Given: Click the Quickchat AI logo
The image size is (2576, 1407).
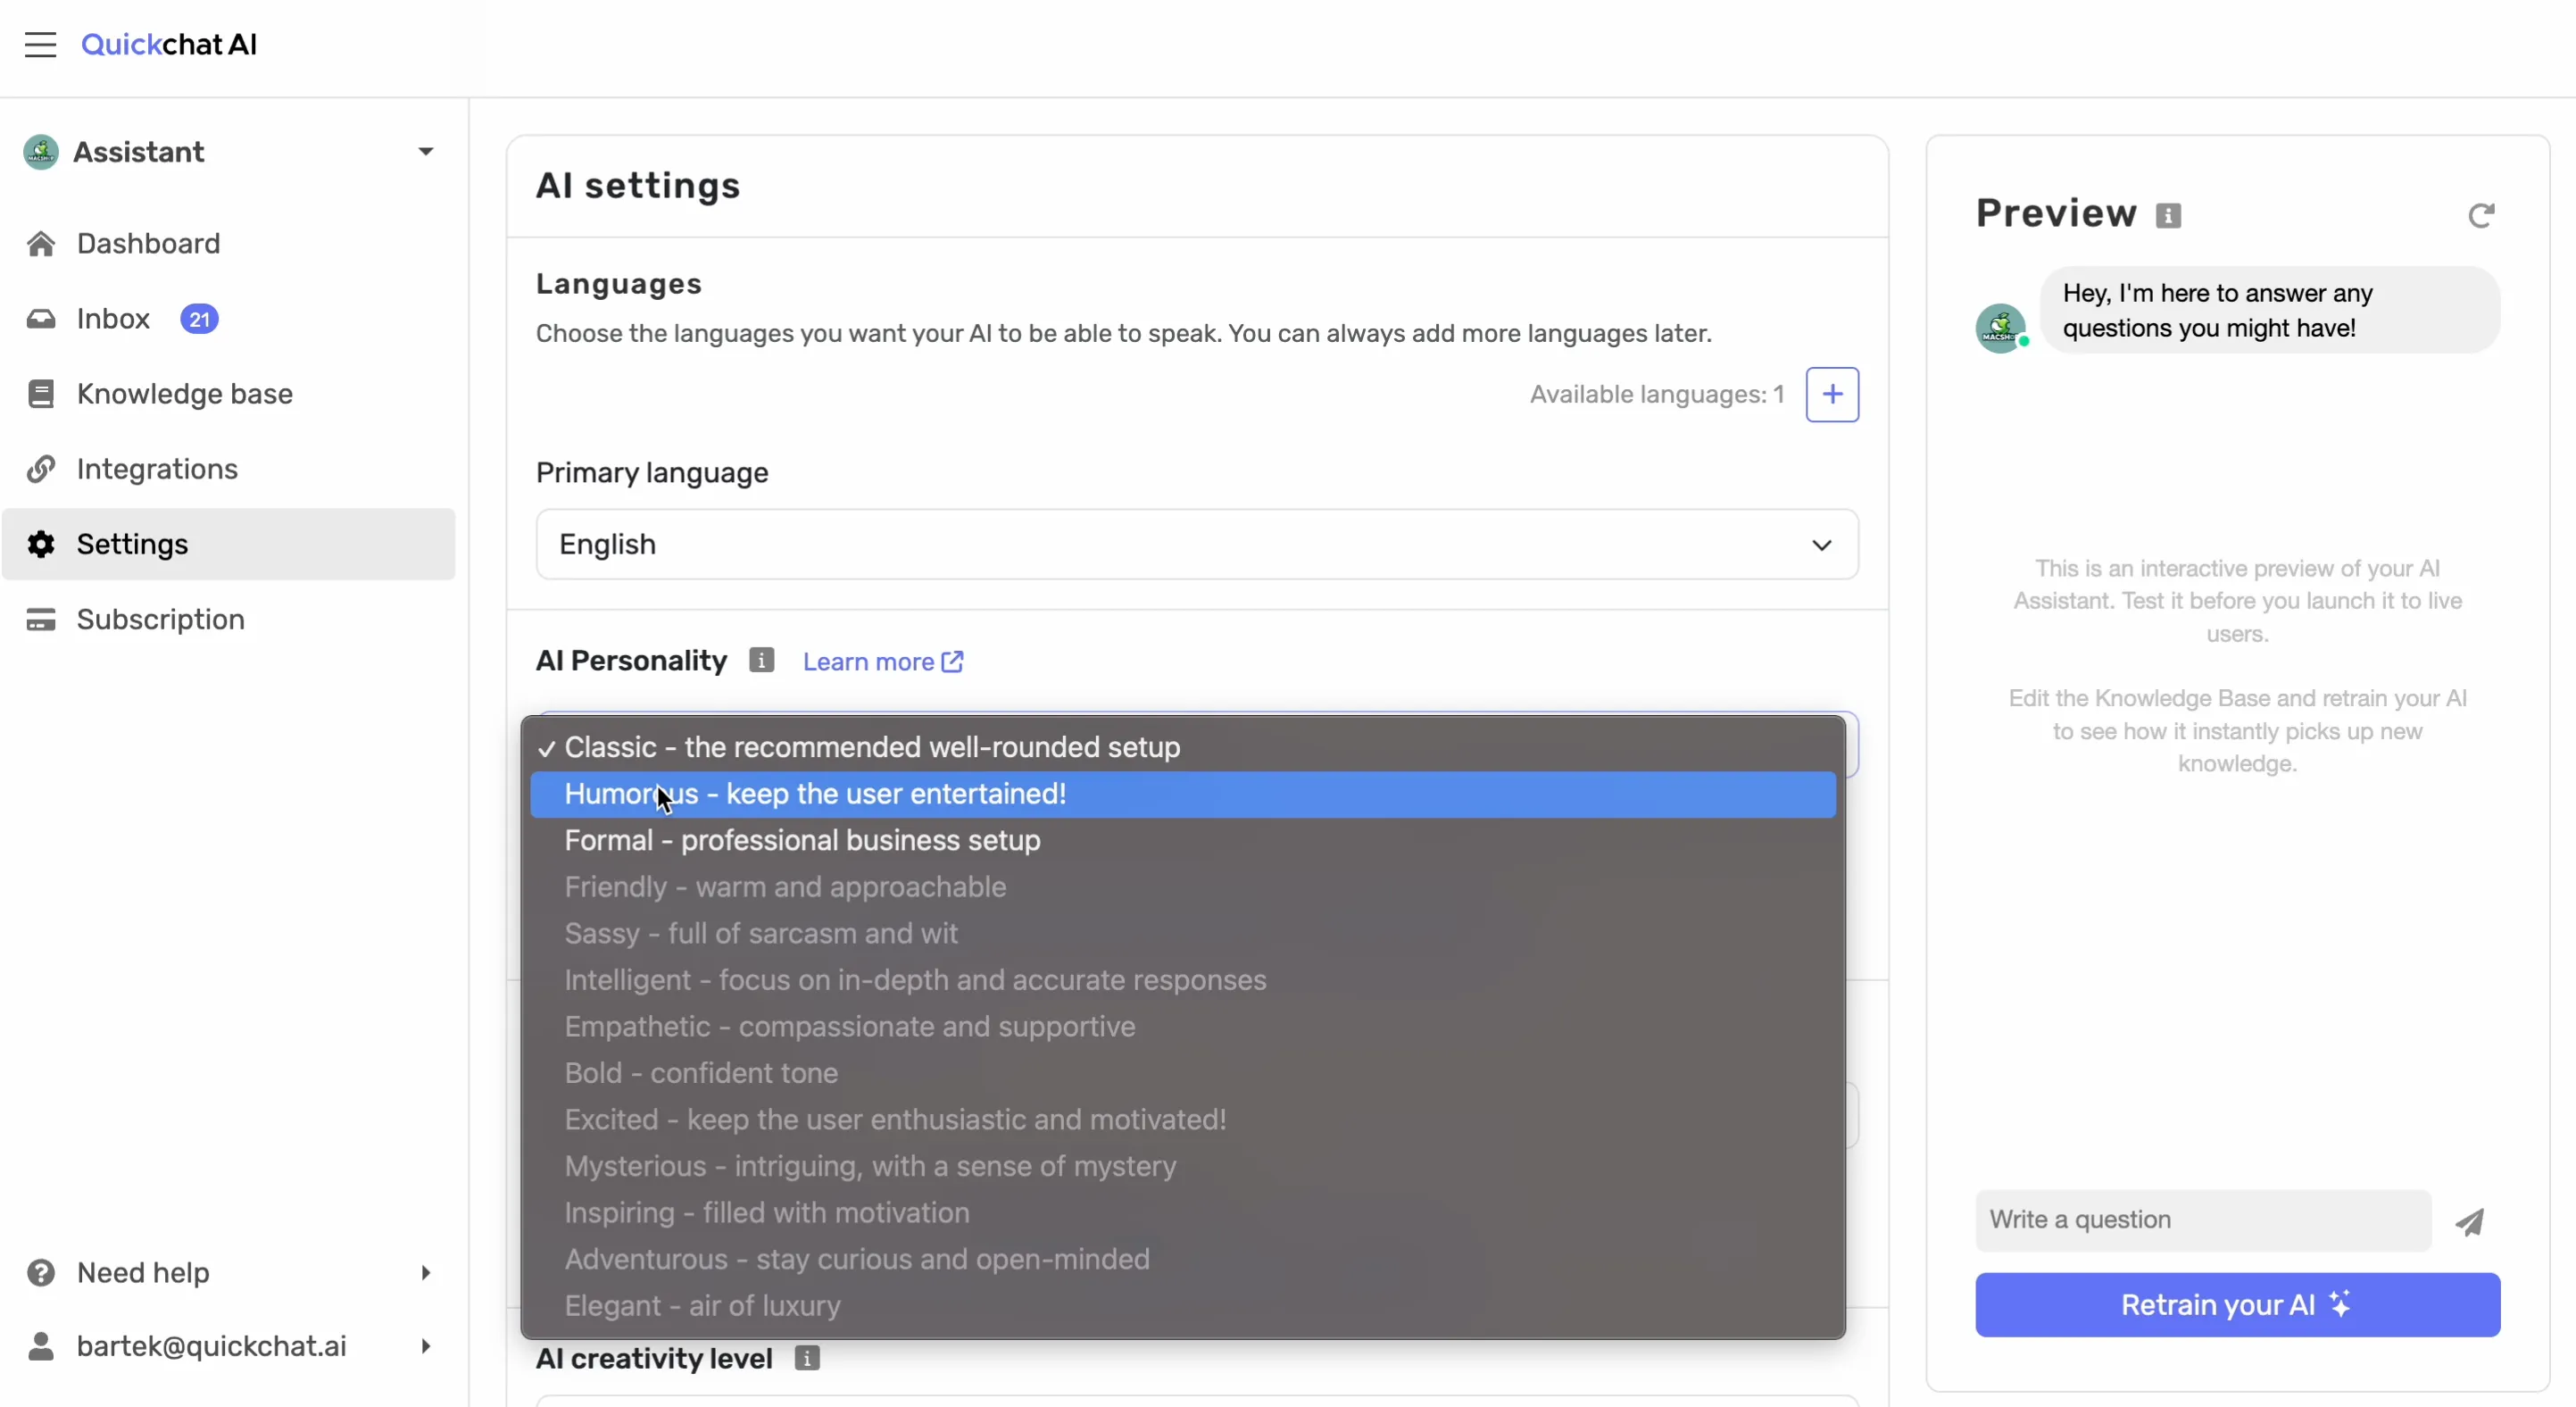Looking at the screenshot, I should 169,45.
